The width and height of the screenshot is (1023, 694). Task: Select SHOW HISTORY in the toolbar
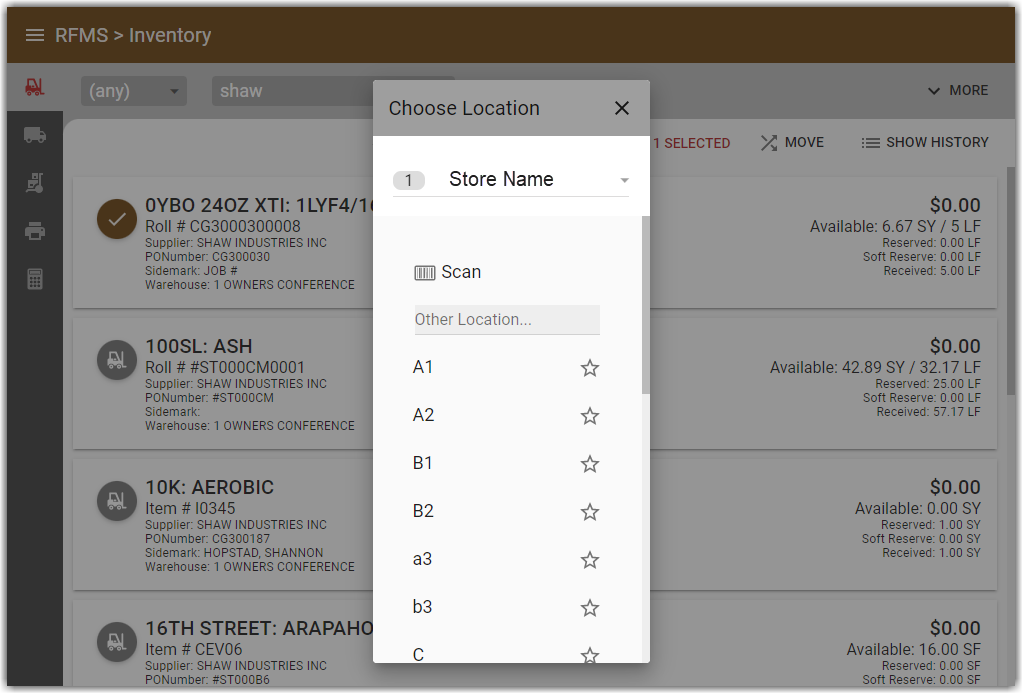click(x=924, y=142)
